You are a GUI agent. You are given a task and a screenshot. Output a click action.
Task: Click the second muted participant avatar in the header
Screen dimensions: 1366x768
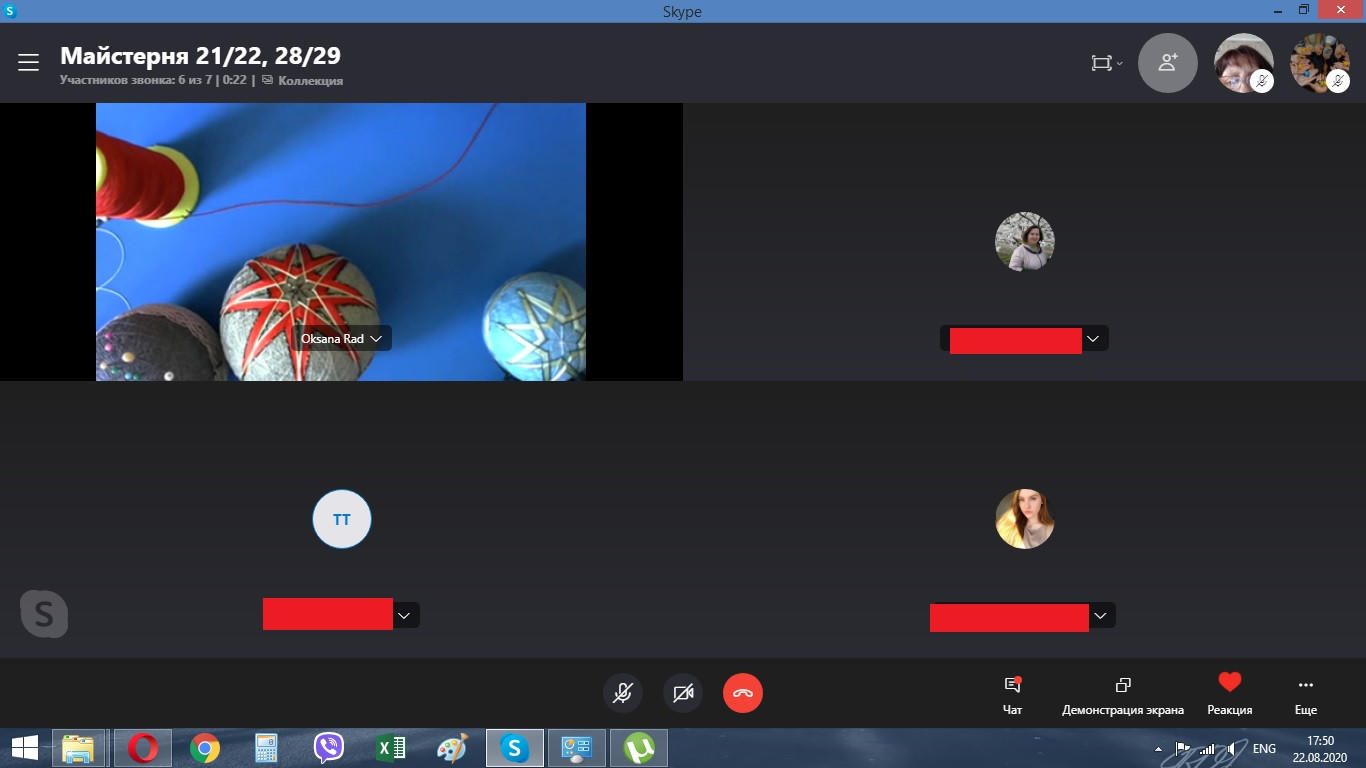click(1319, 63)
